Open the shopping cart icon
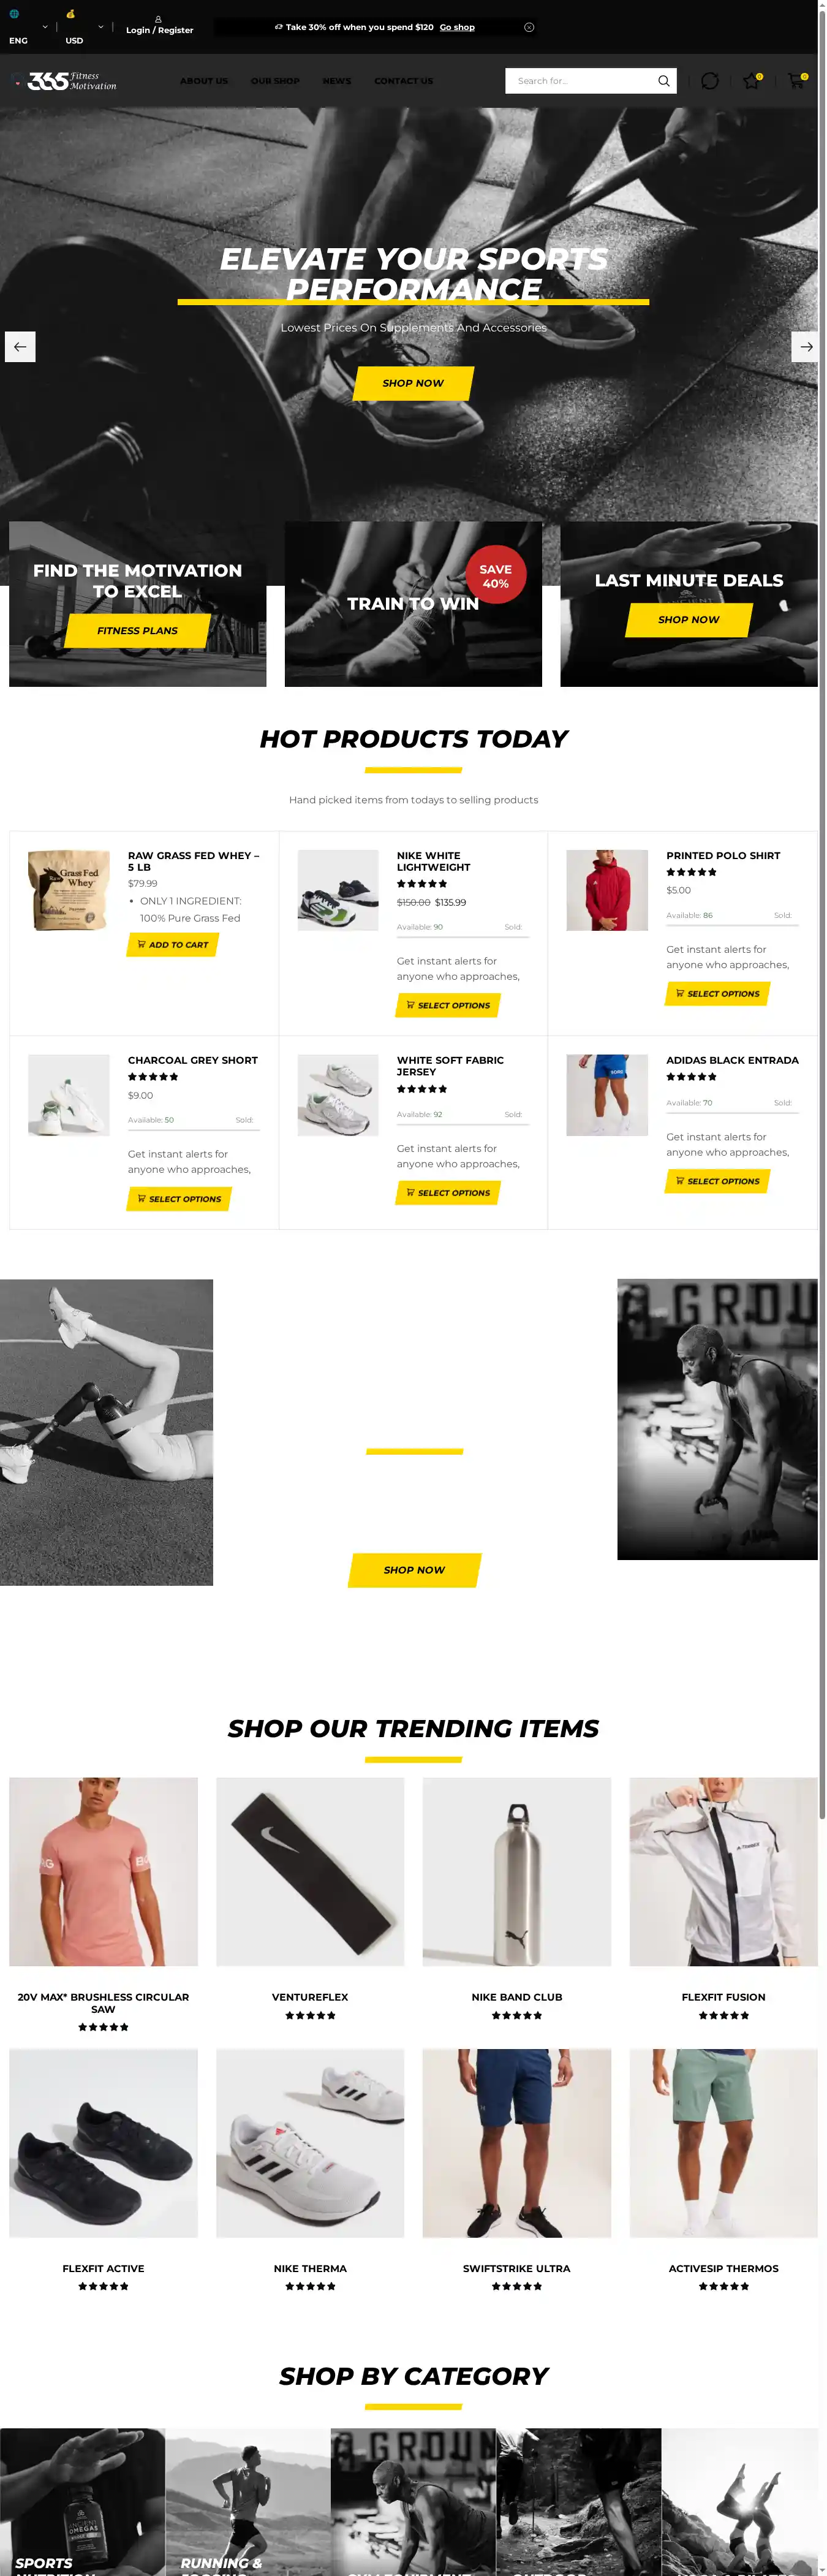Screen dimensions: 827x2576 click(796, 81)
